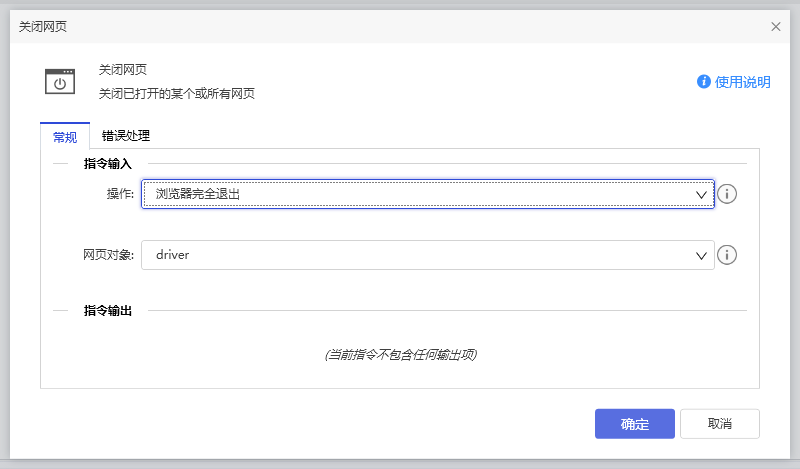
Task: Click the 网页对象 field label
Action: (107, 255)
